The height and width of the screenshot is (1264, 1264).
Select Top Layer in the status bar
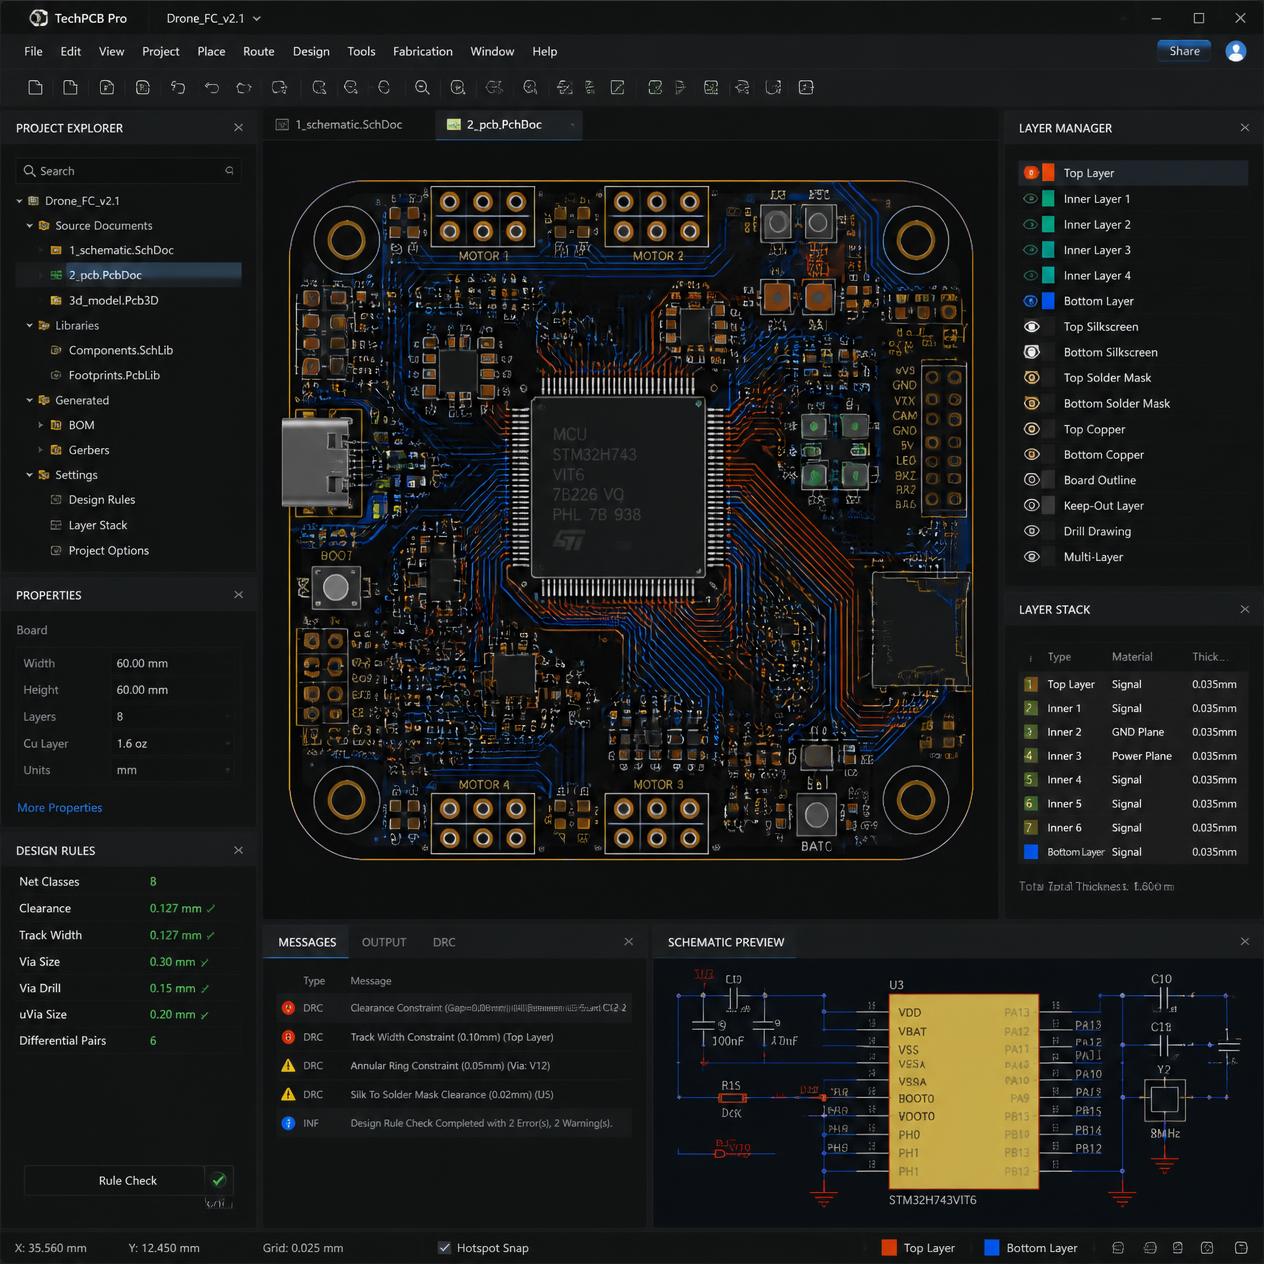[918, 1248]
